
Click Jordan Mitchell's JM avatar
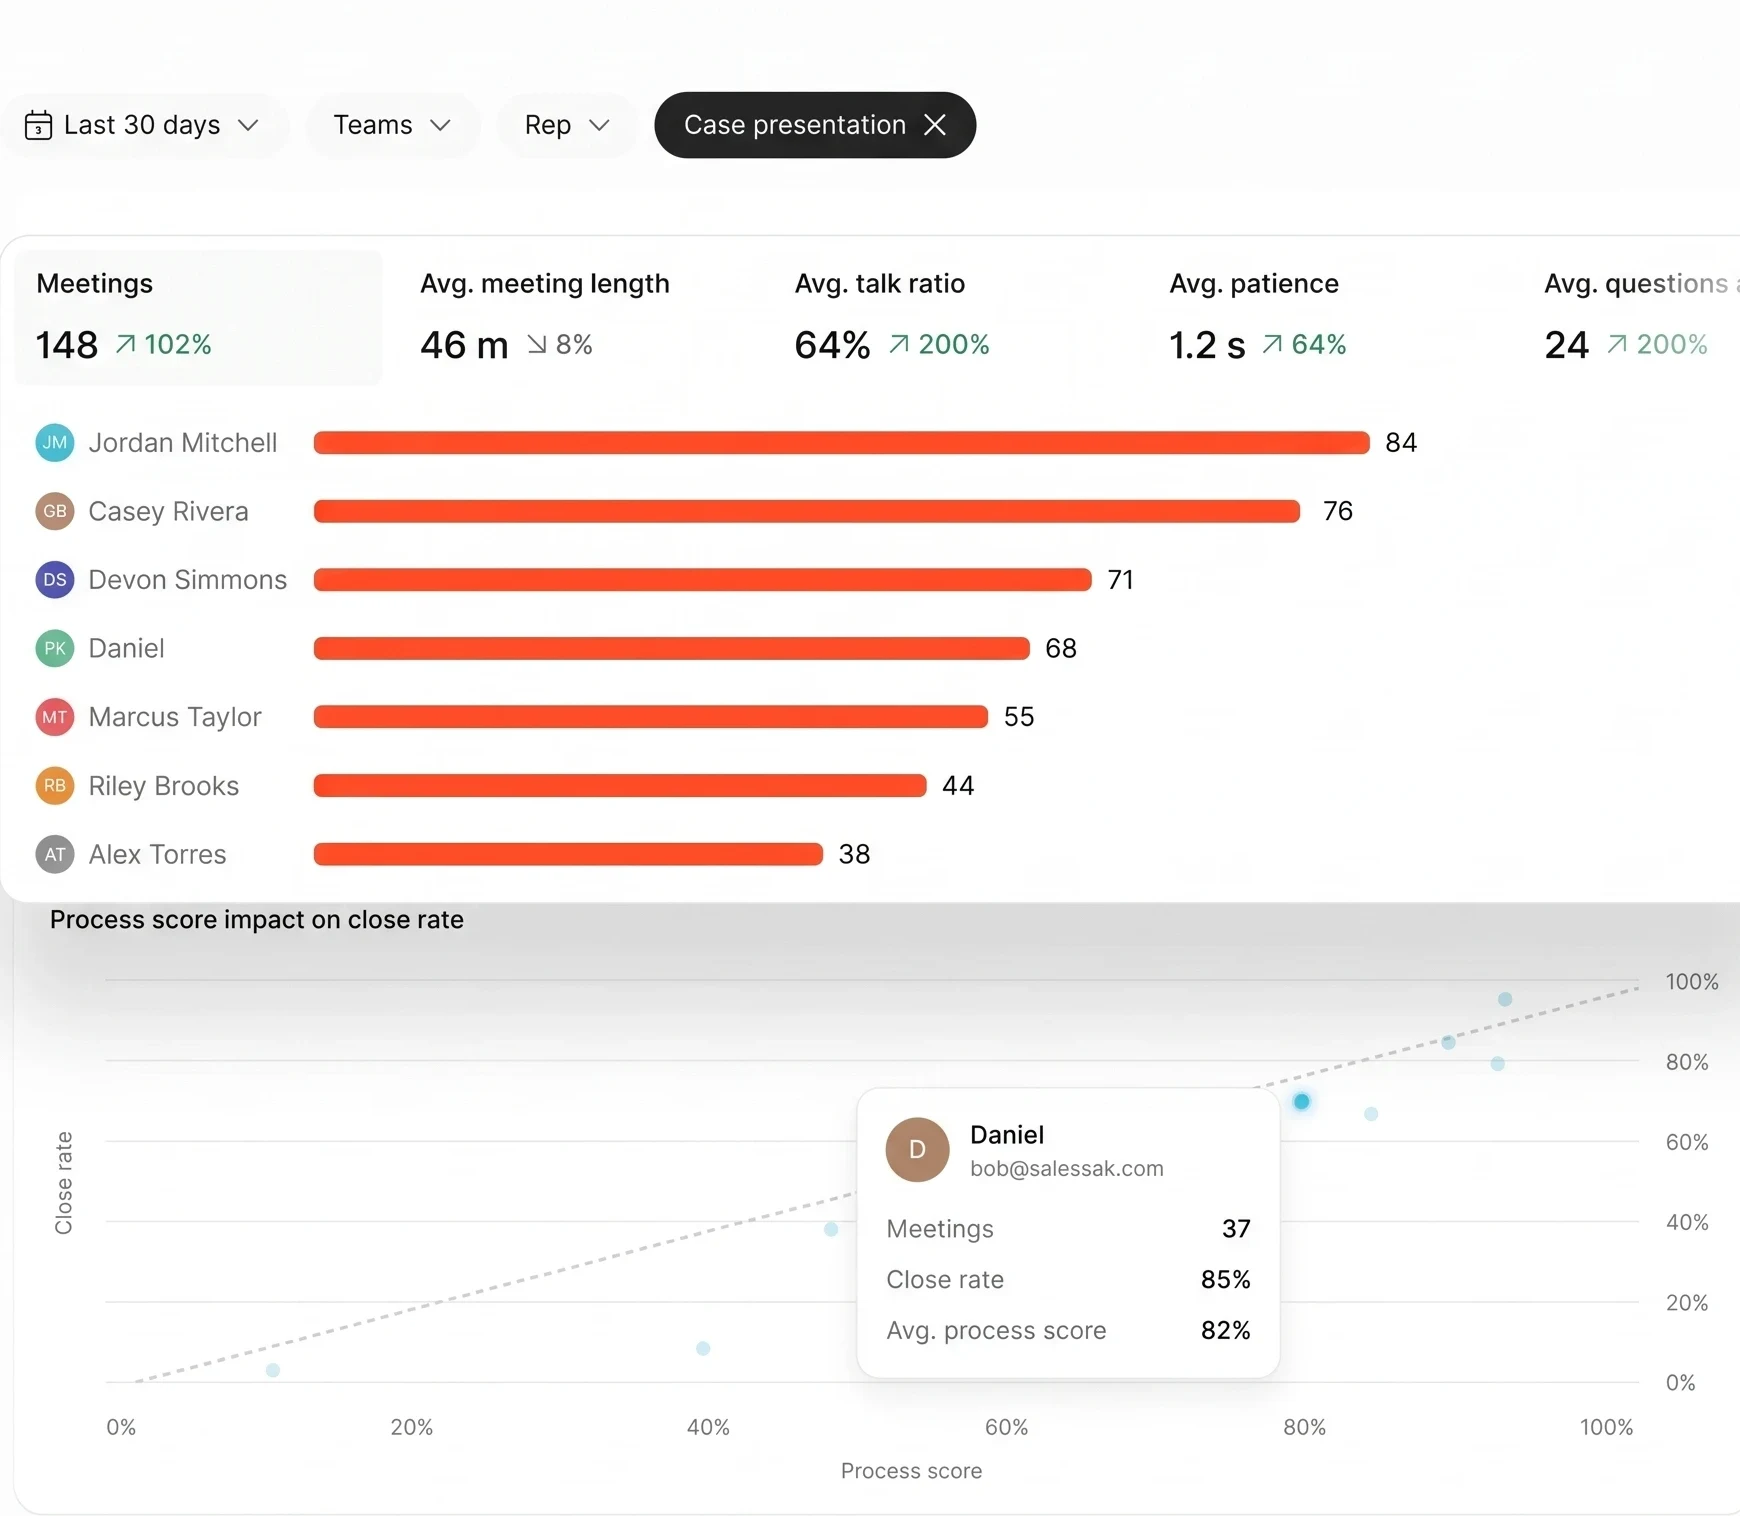point(55,443)
